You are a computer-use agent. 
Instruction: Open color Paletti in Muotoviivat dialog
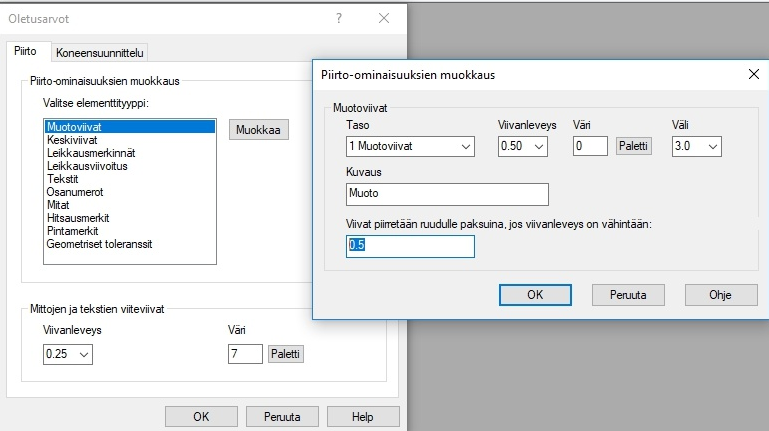[634, 147]
